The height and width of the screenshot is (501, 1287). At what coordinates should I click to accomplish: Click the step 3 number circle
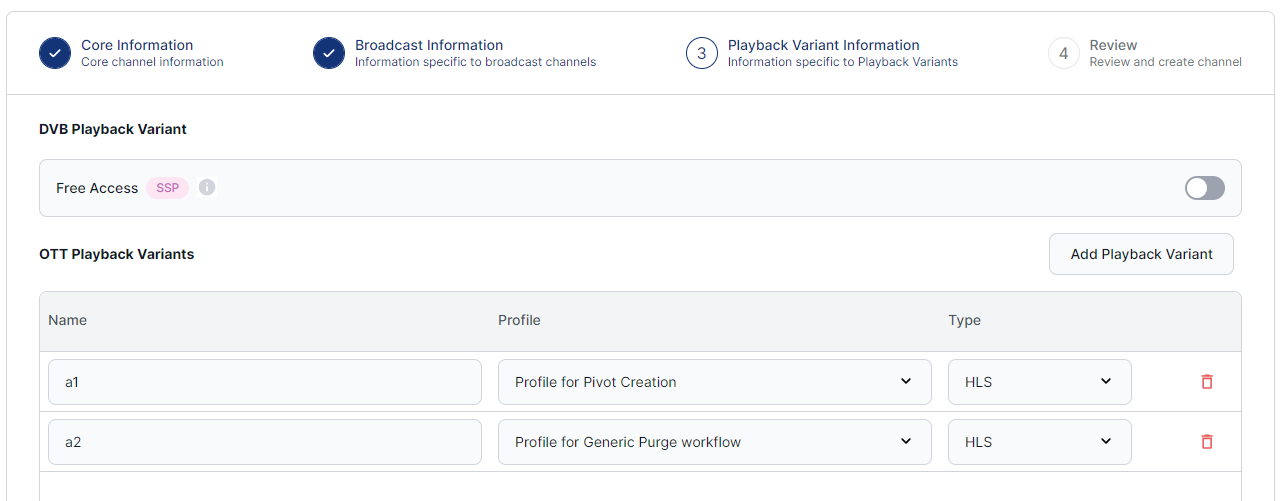tap(701, 53)
